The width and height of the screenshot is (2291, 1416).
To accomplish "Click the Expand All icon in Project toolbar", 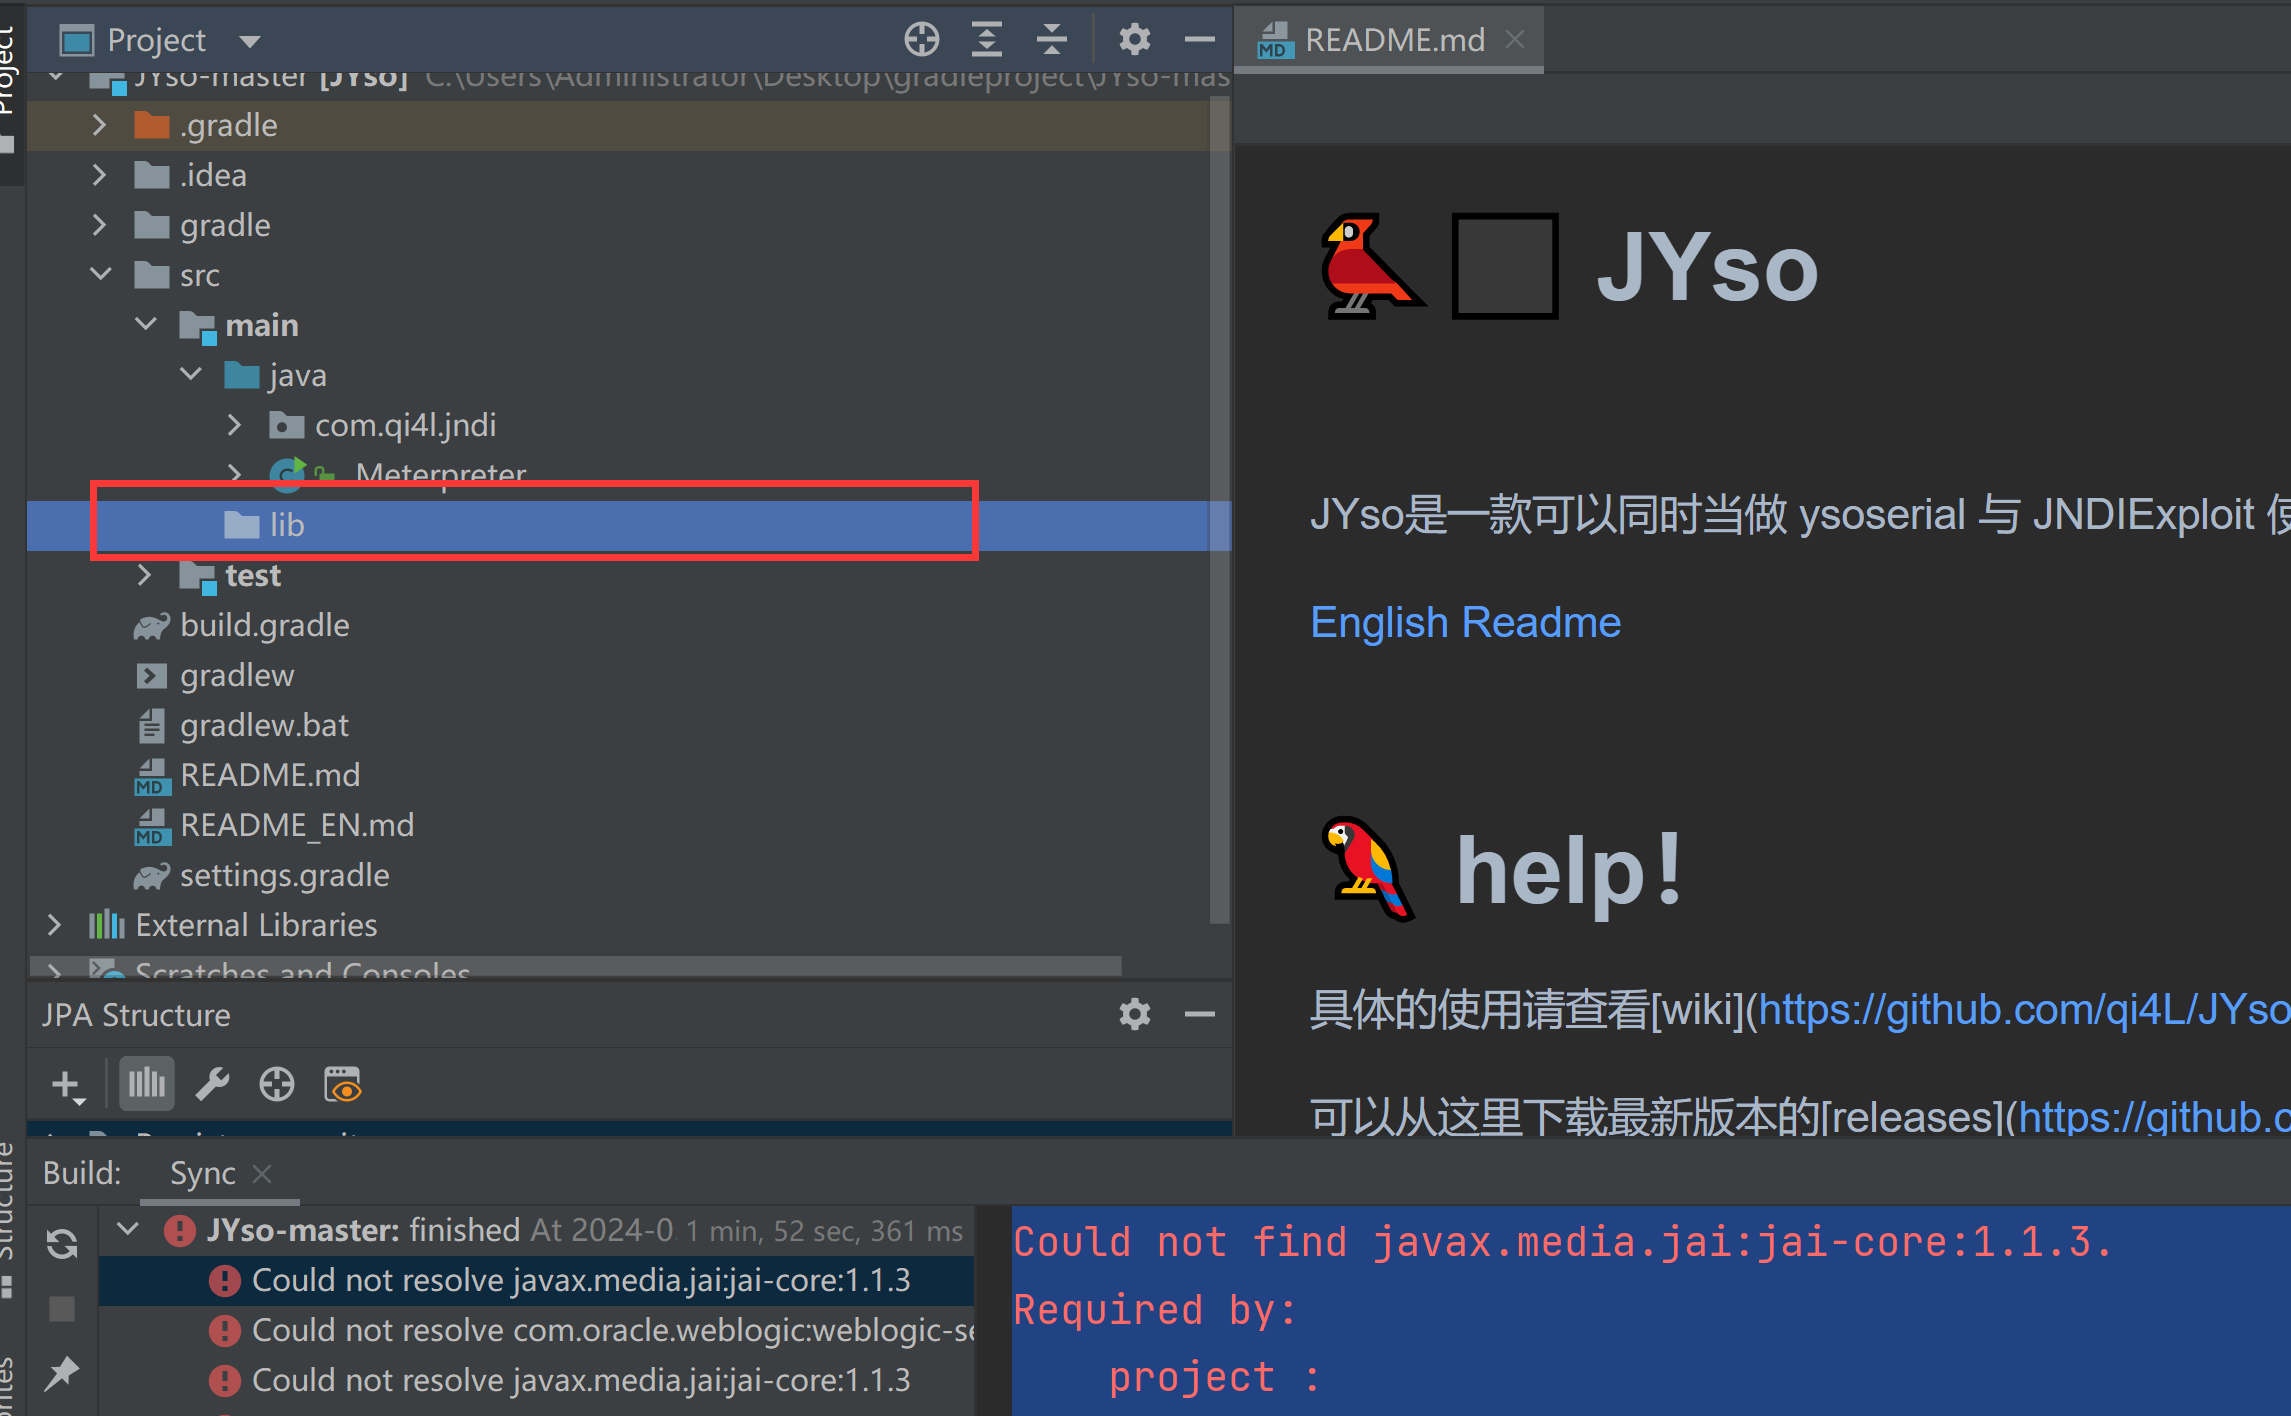I will pyautogui.click(x=986, y=40).
